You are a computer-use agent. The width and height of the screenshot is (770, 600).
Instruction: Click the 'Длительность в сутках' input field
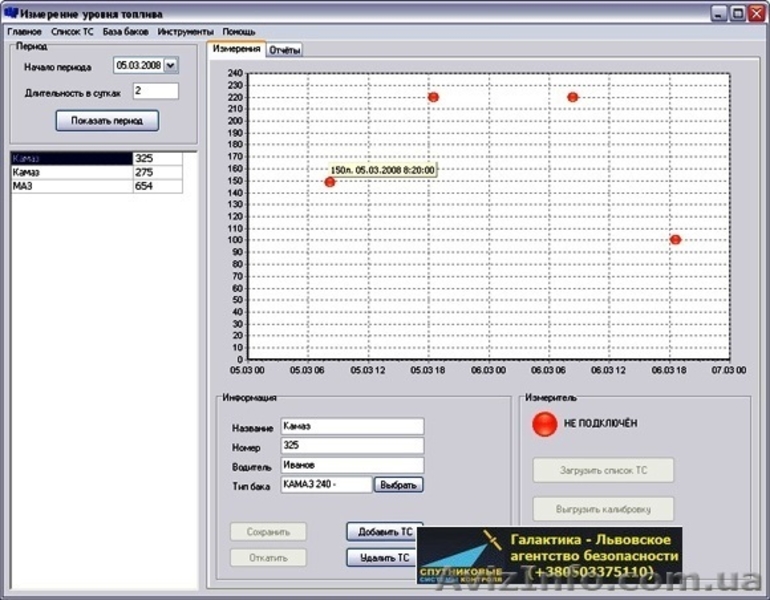[x=155, y=91]
